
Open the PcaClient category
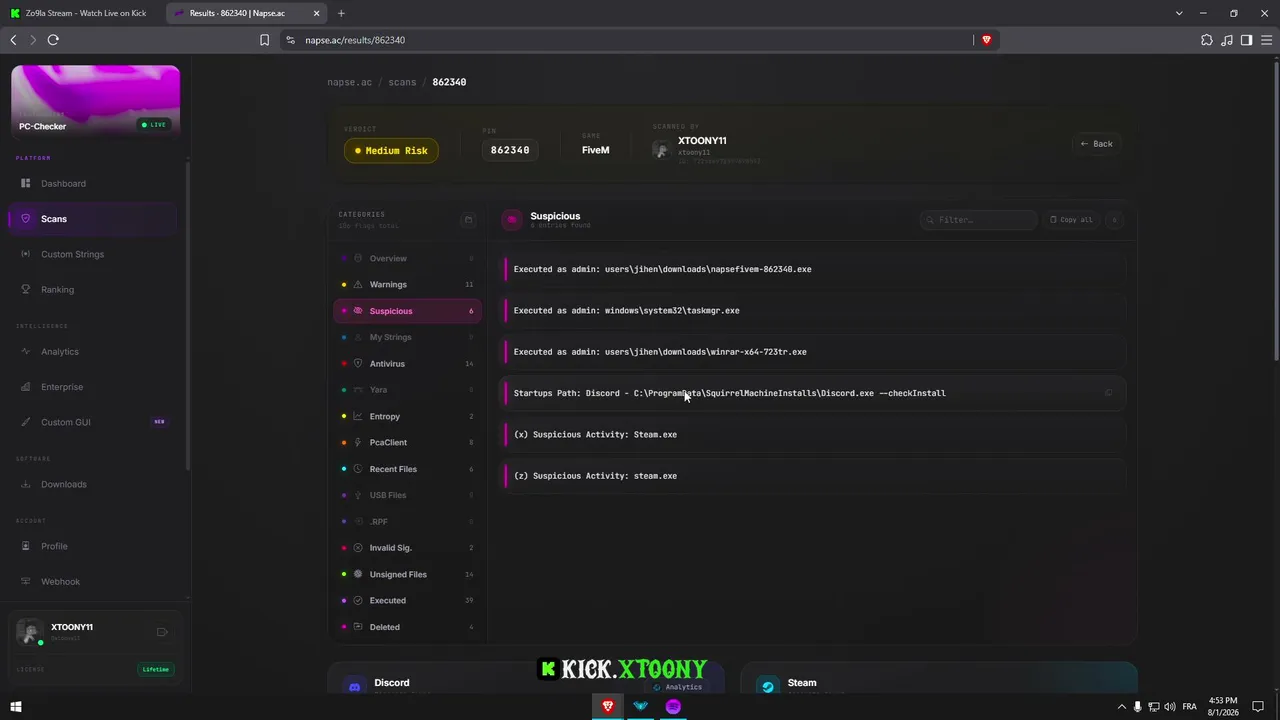click(407, 442)
